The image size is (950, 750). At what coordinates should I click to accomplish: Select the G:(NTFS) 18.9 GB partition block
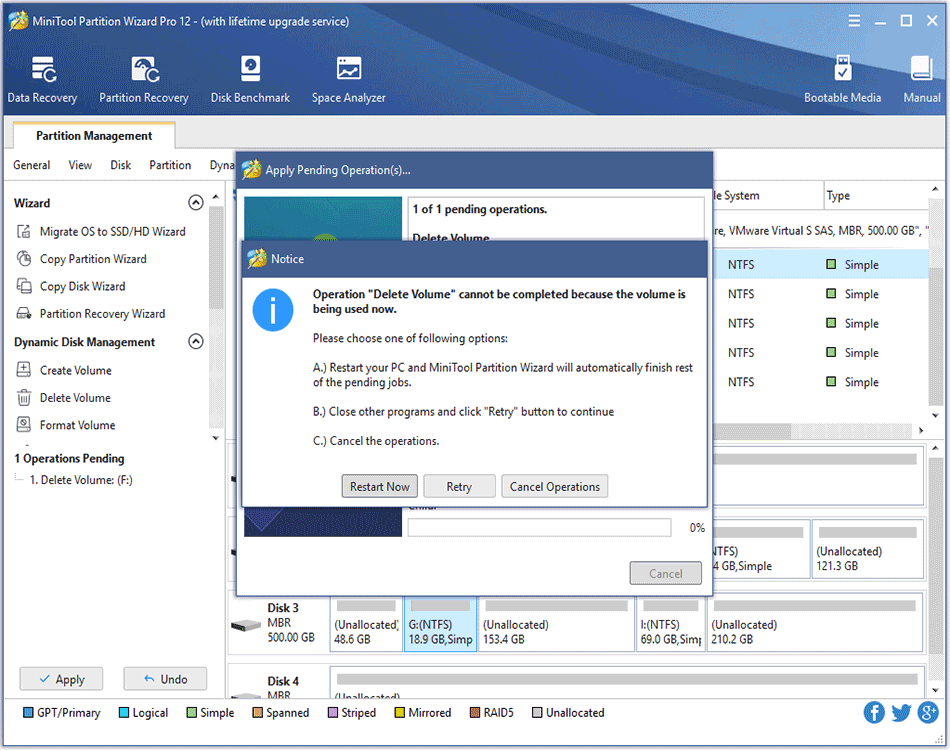pyautogui.click(x=440, y=624)
